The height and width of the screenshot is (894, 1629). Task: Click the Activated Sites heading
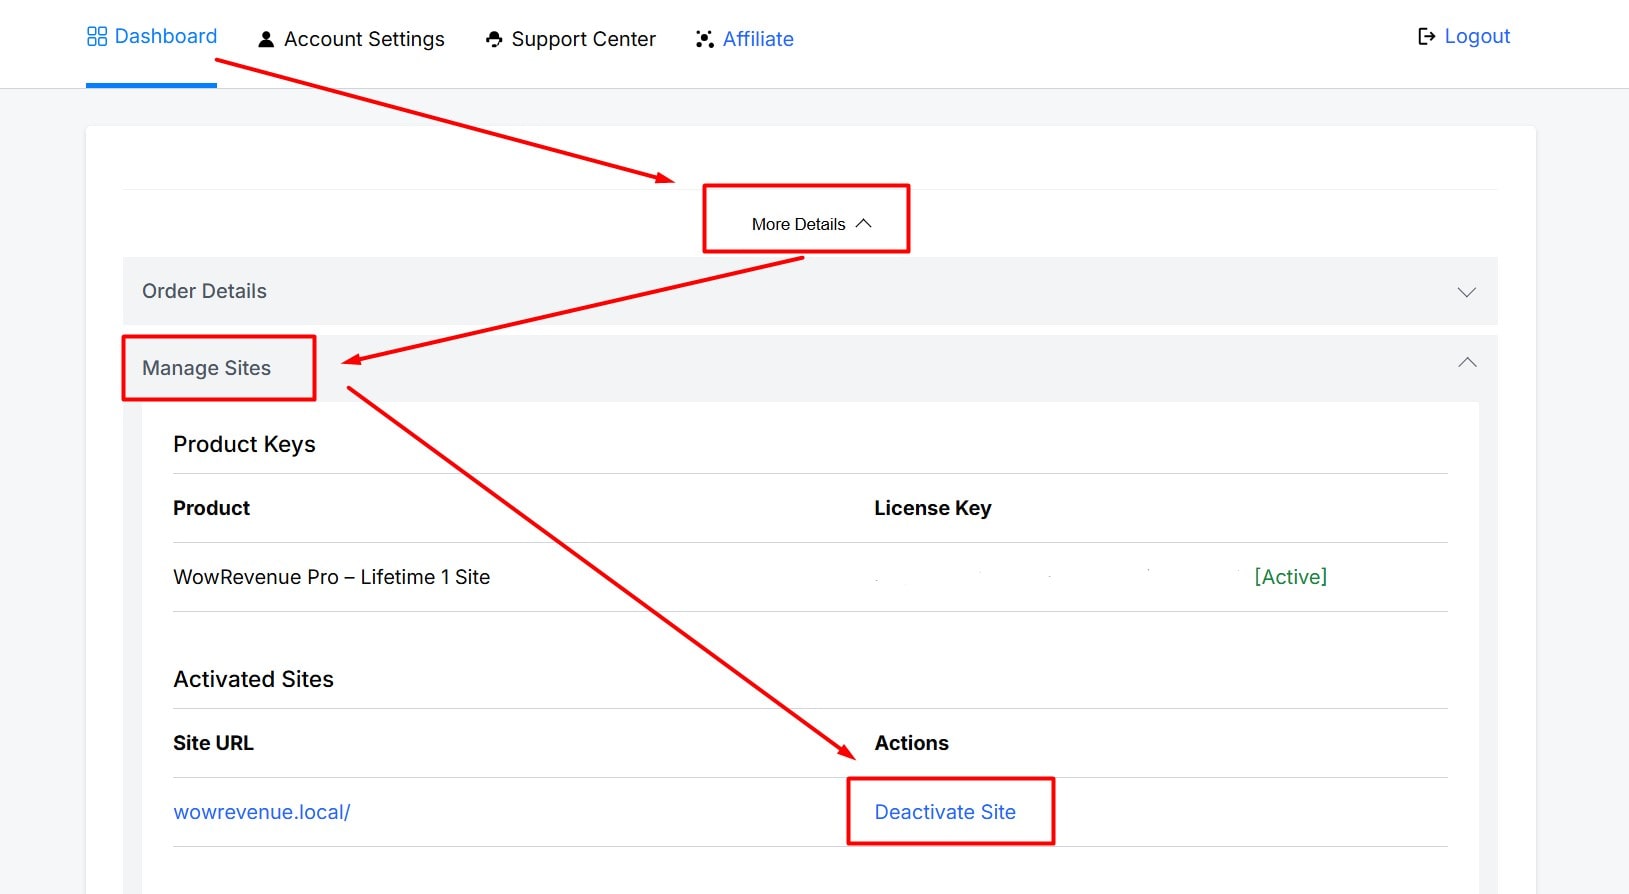tap(253, 679)
